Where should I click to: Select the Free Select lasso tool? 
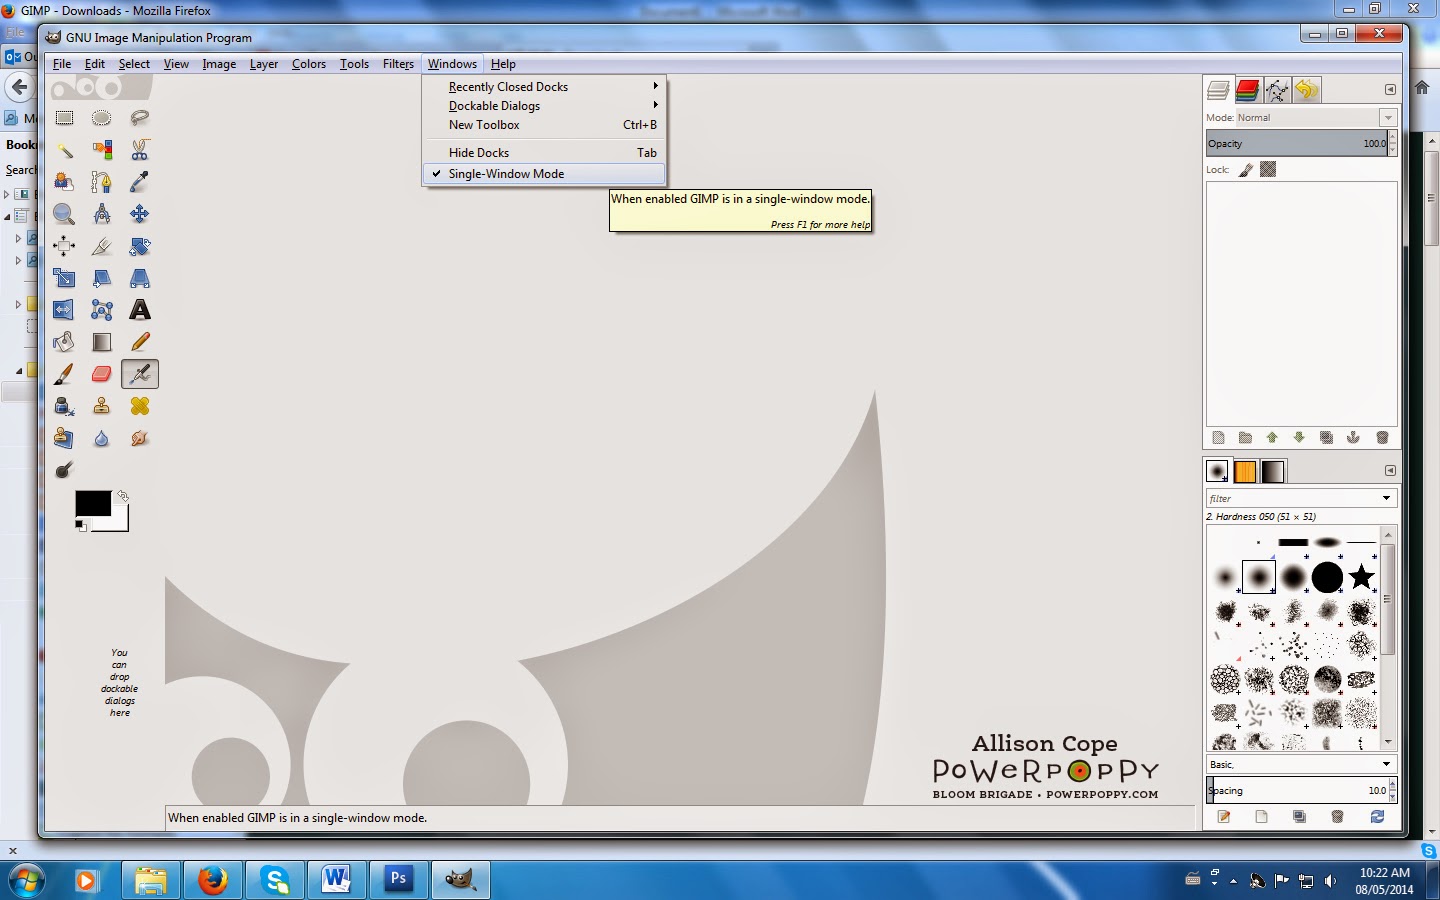[140, 118]
